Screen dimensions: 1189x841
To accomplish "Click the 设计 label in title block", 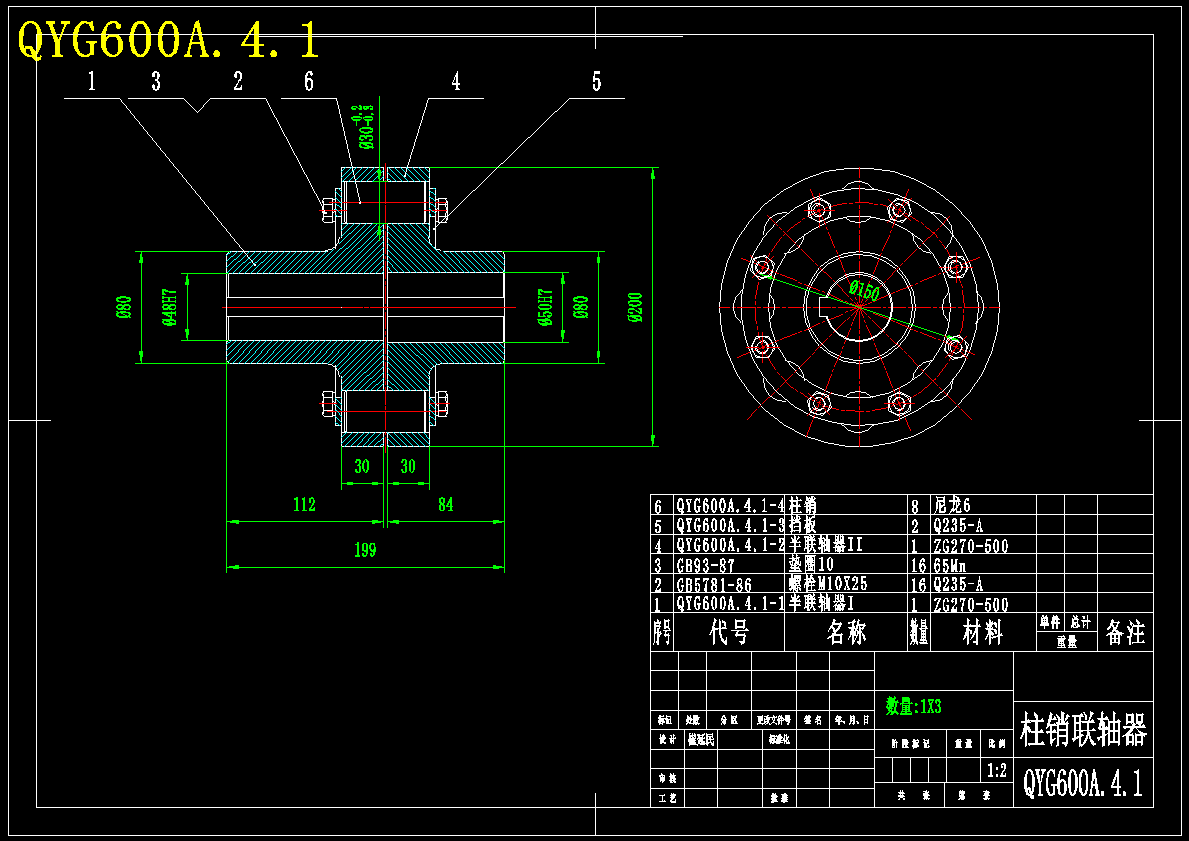I will (x=667, y=739).
